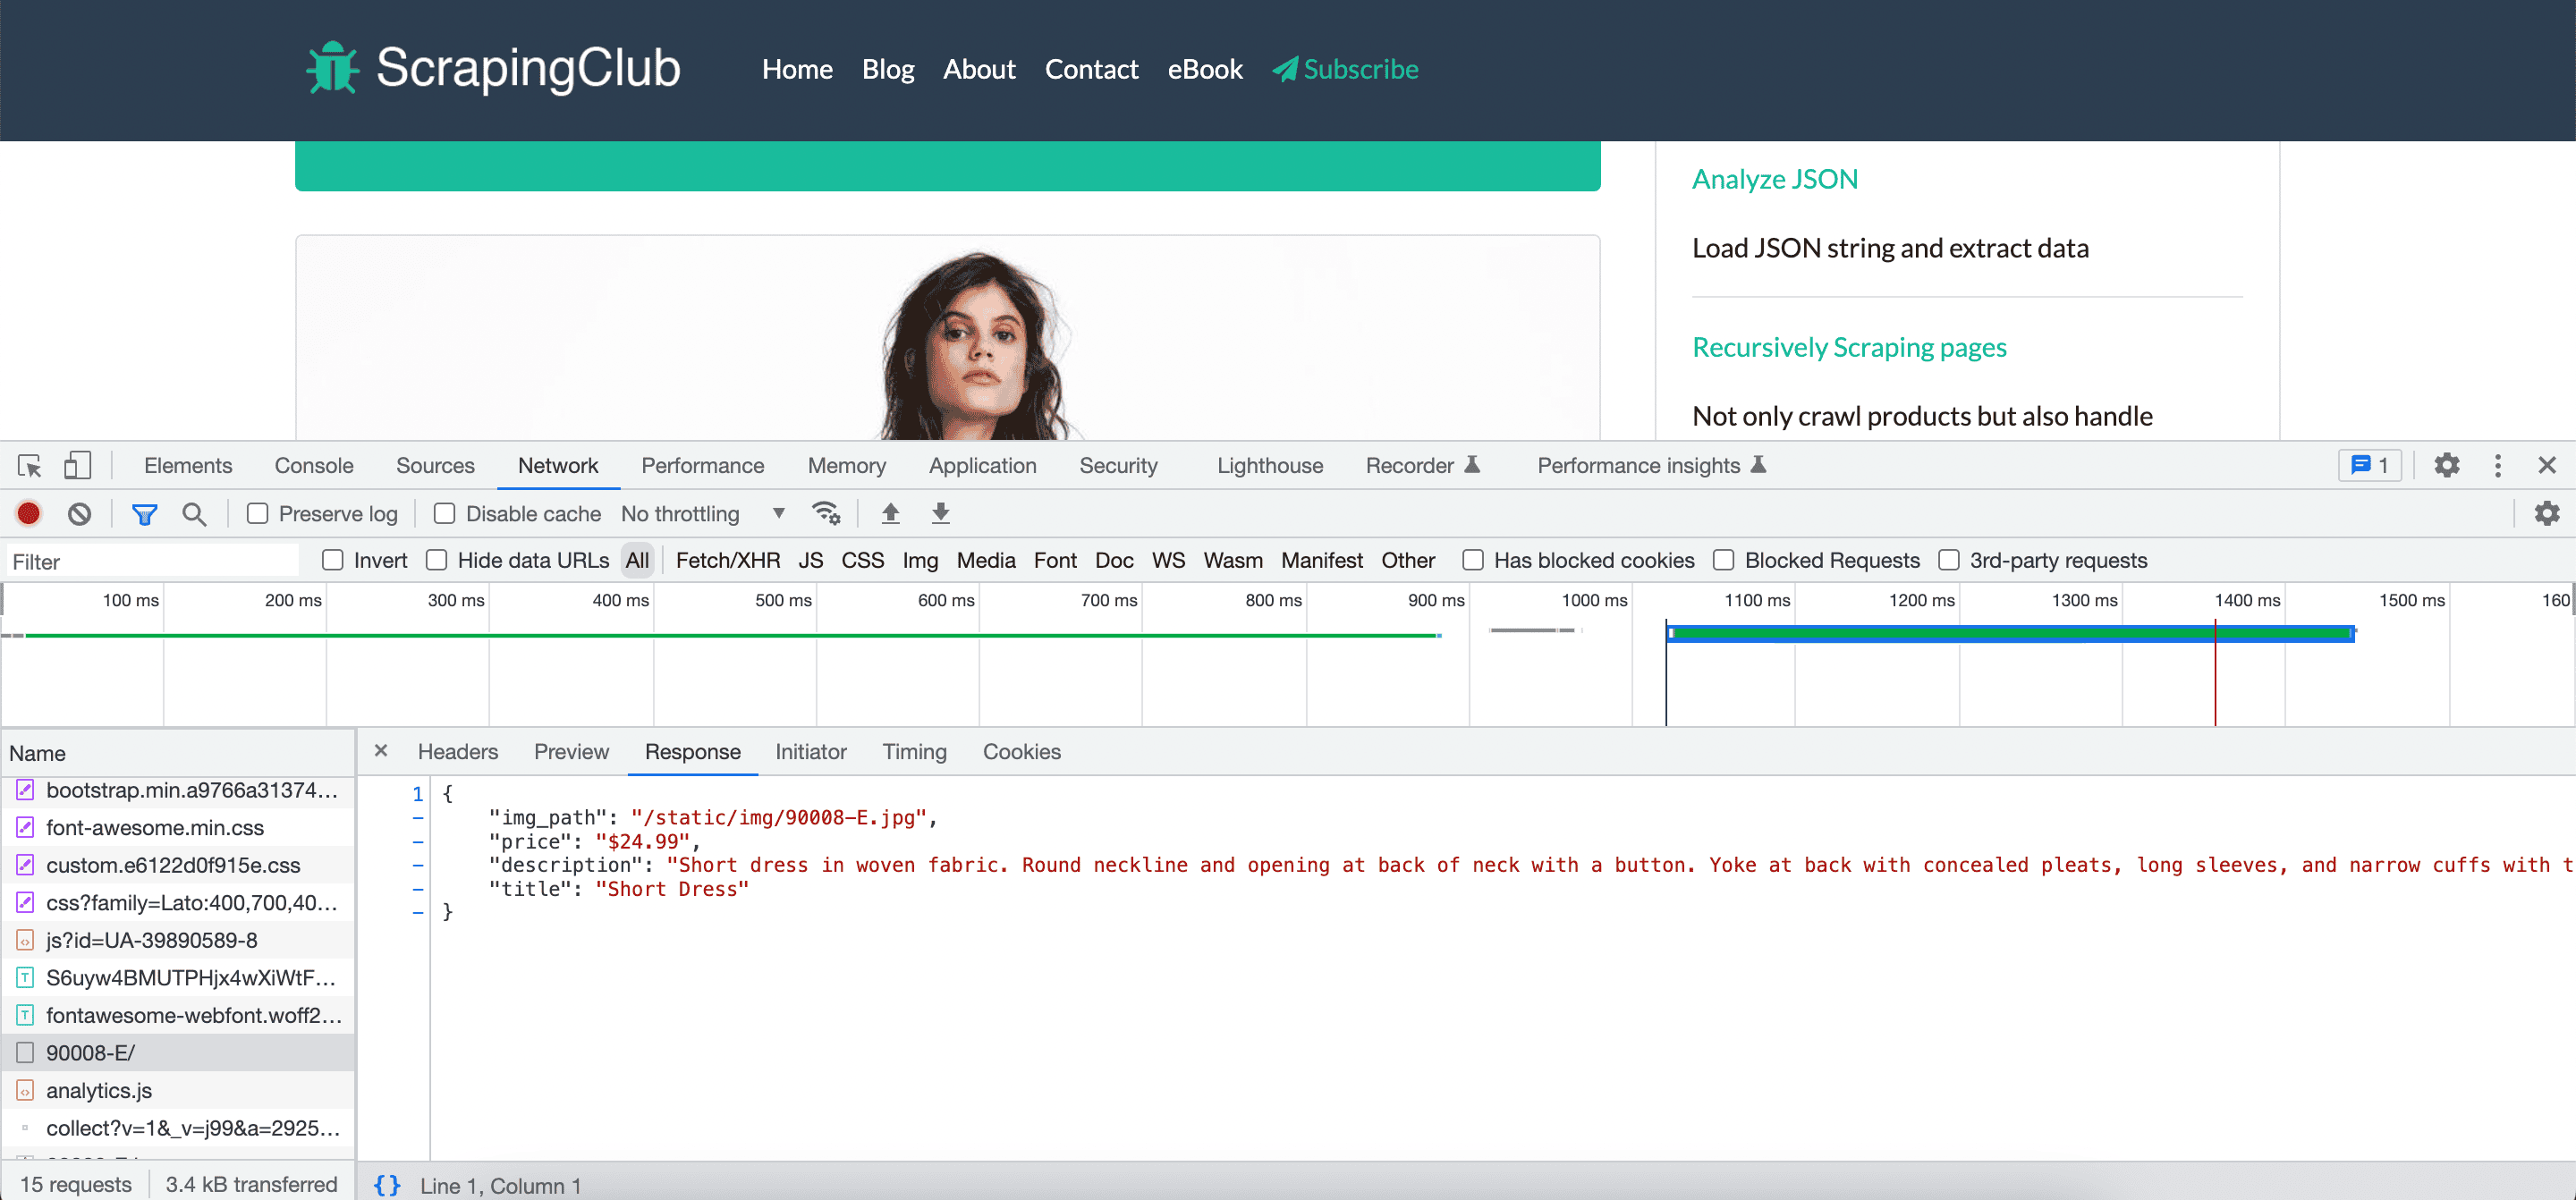The height and width of the screenshot is (1200, 2576).
Task: Open network conditions wifi icon
Action: point(826,513)
